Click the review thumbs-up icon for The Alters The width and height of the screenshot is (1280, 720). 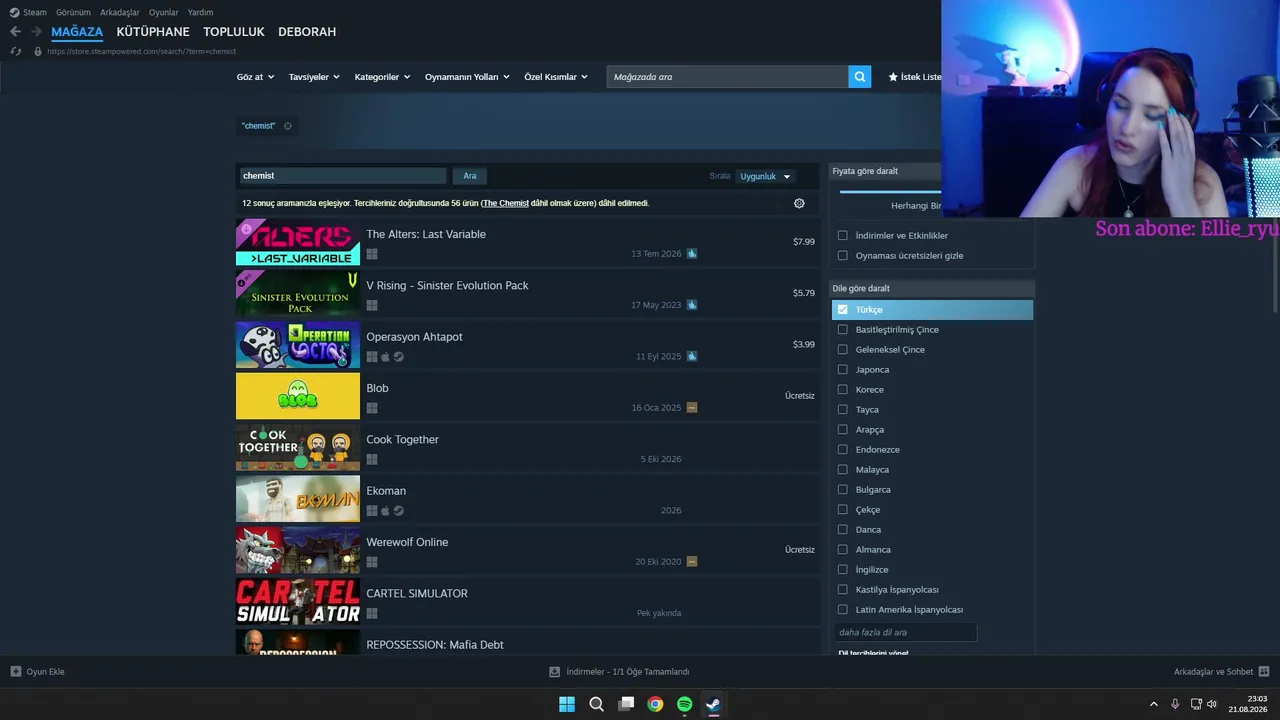pyautogui.click(x=692, y=254)
